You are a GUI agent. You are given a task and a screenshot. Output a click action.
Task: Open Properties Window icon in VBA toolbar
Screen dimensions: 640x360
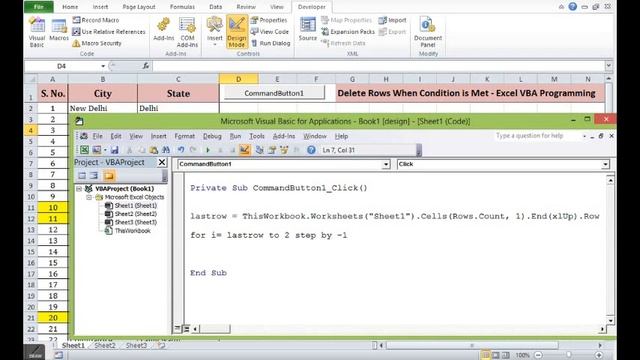pos(272,150)
